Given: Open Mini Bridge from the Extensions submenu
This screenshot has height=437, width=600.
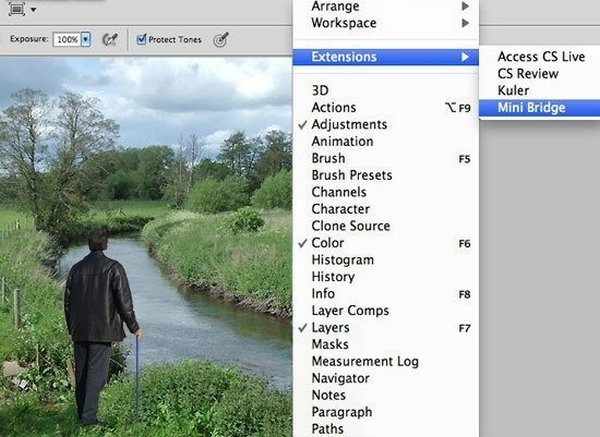Looking at the screenshot, I should [x=540, y=108].
